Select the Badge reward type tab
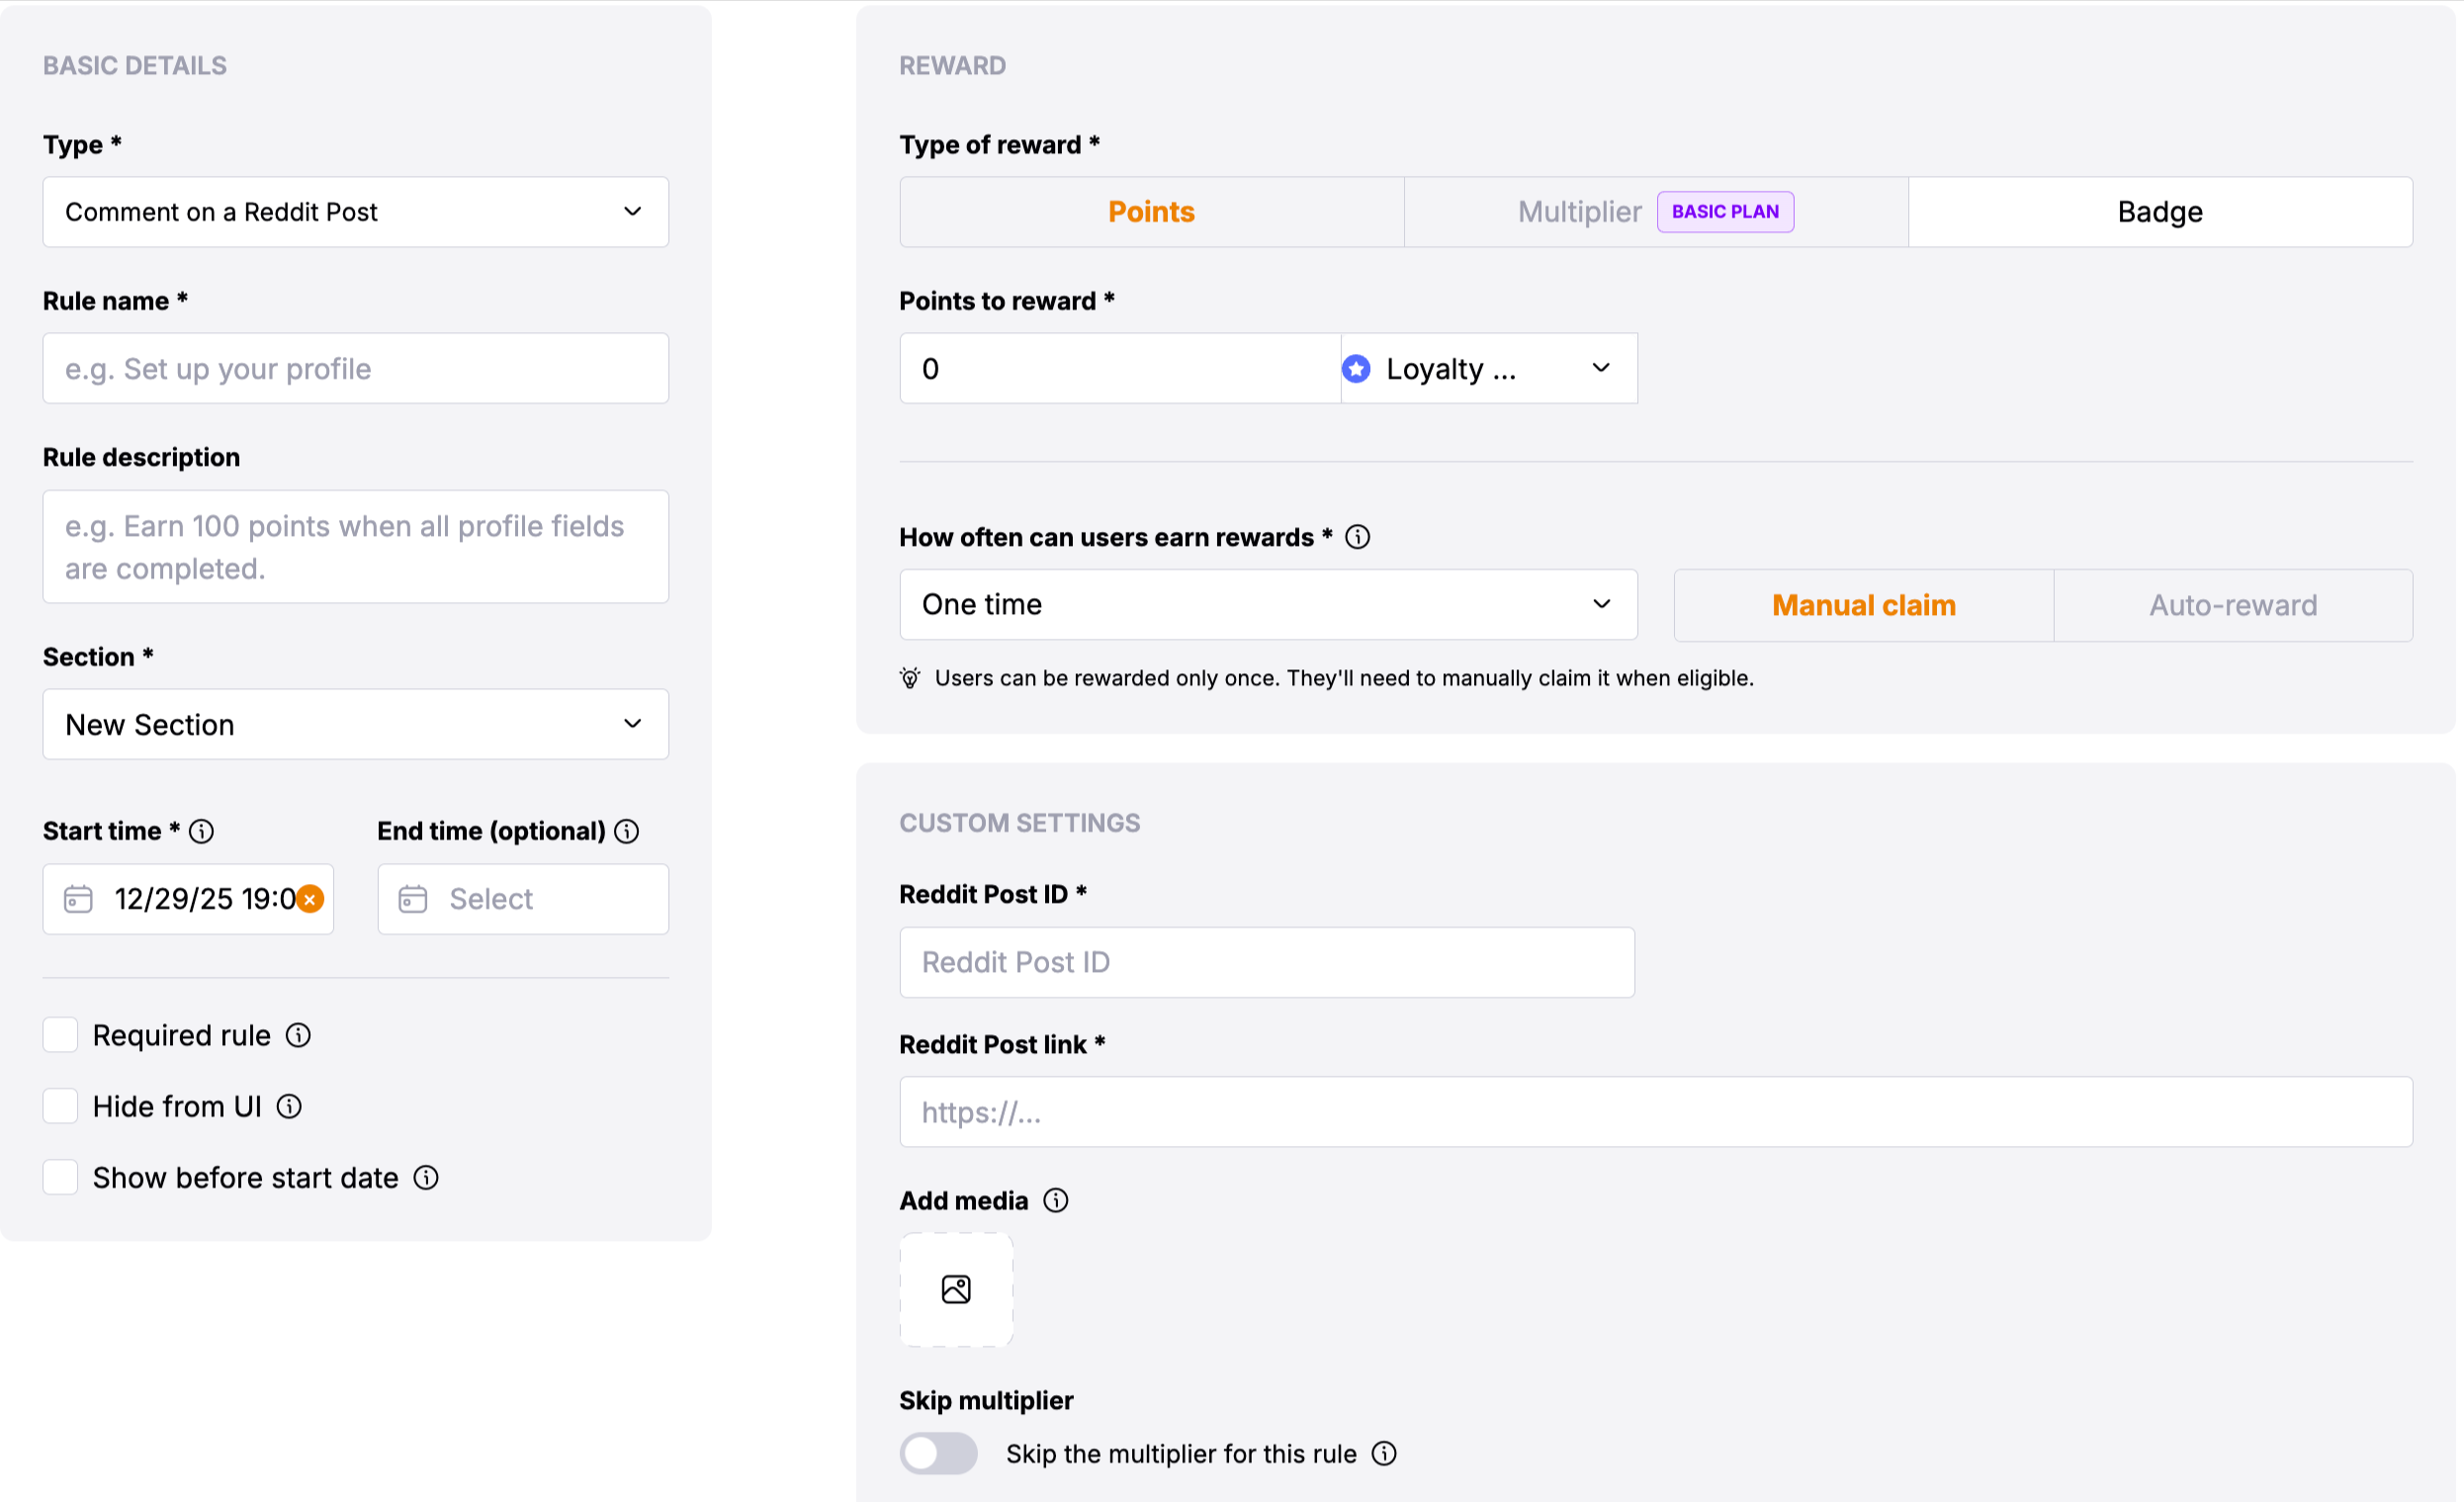2464x1502 pixels. [2159, 212]
